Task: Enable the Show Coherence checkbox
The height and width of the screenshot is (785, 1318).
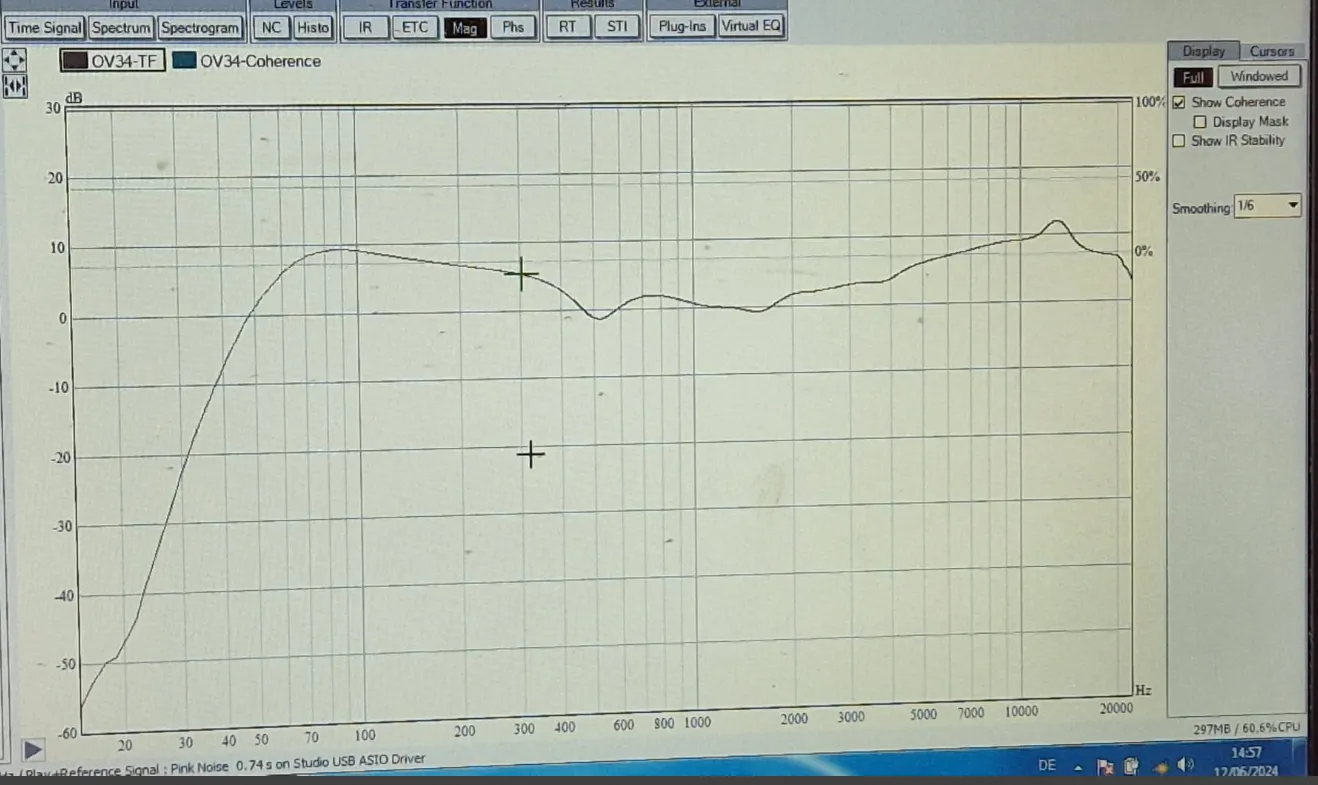Action: 1179,102
